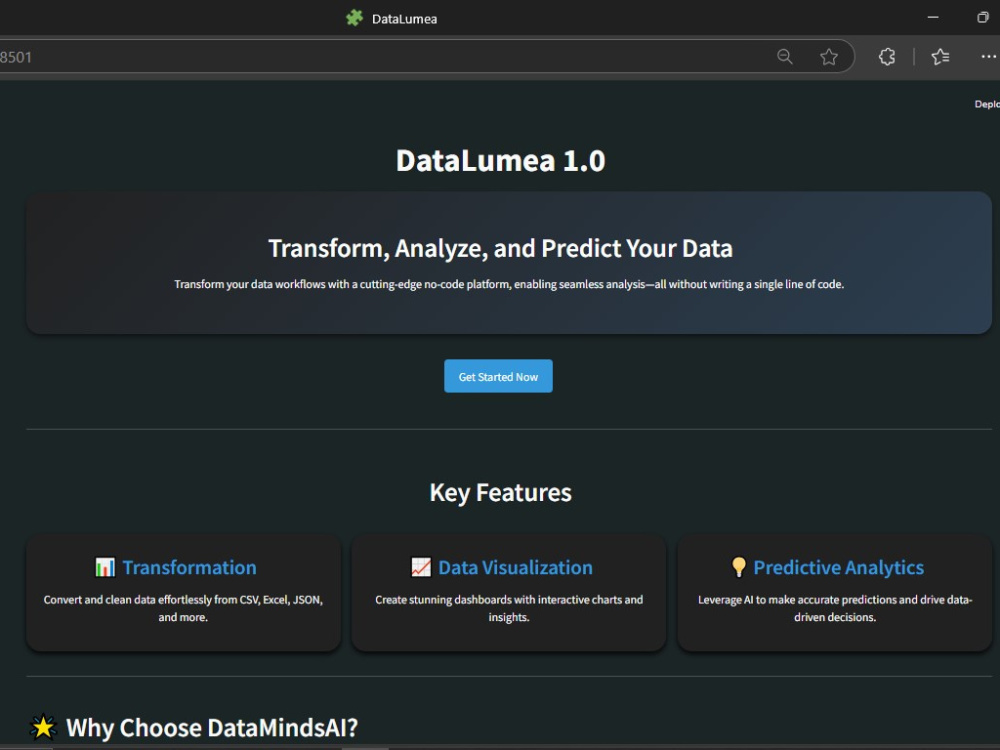The height and width of the screenshot is (750, 1000).
Task: Click the Data Visualization feature heading
Action: coord(515,568)
